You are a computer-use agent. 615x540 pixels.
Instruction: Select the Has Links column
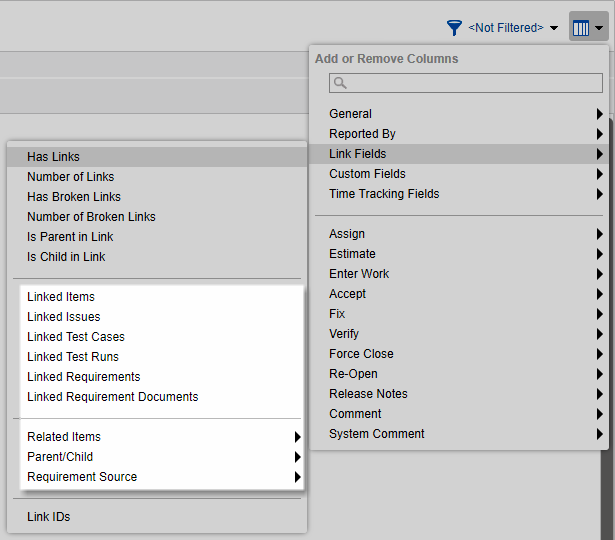tap(53, 157)
